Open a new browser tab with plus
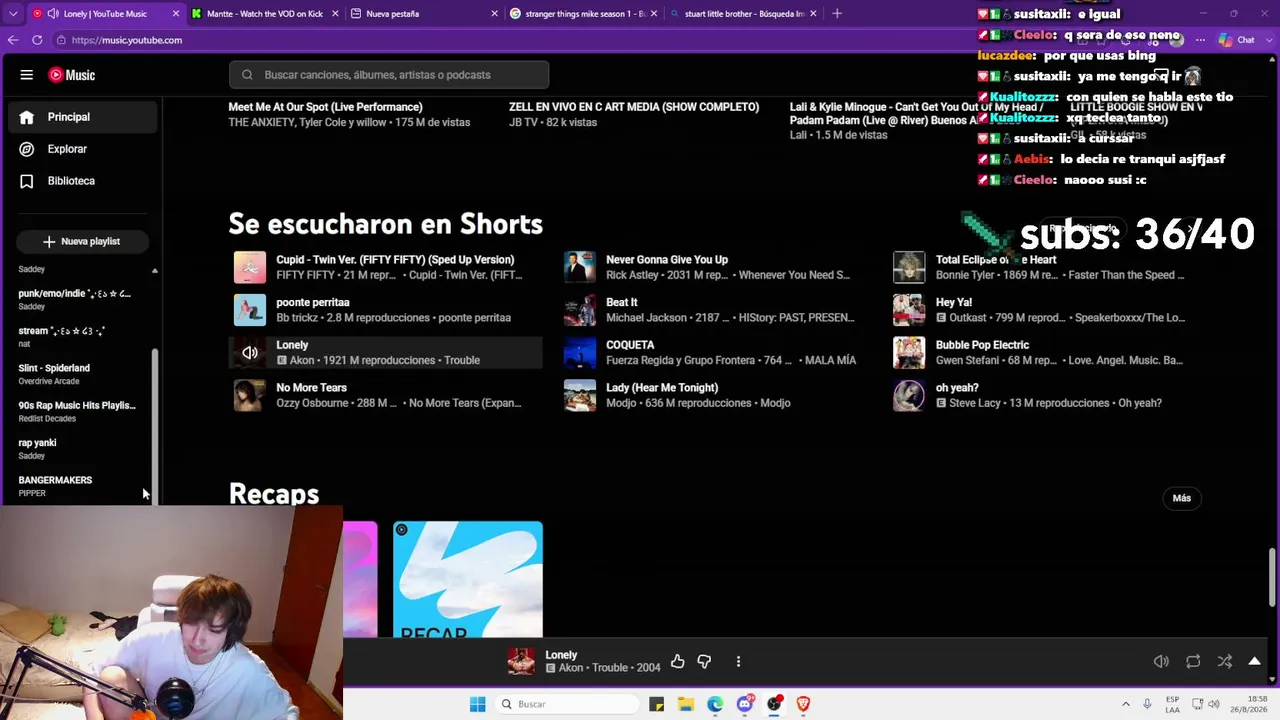Image resolution: width=1280 pixels, height=720 pixels. click(x=837, y=14)
